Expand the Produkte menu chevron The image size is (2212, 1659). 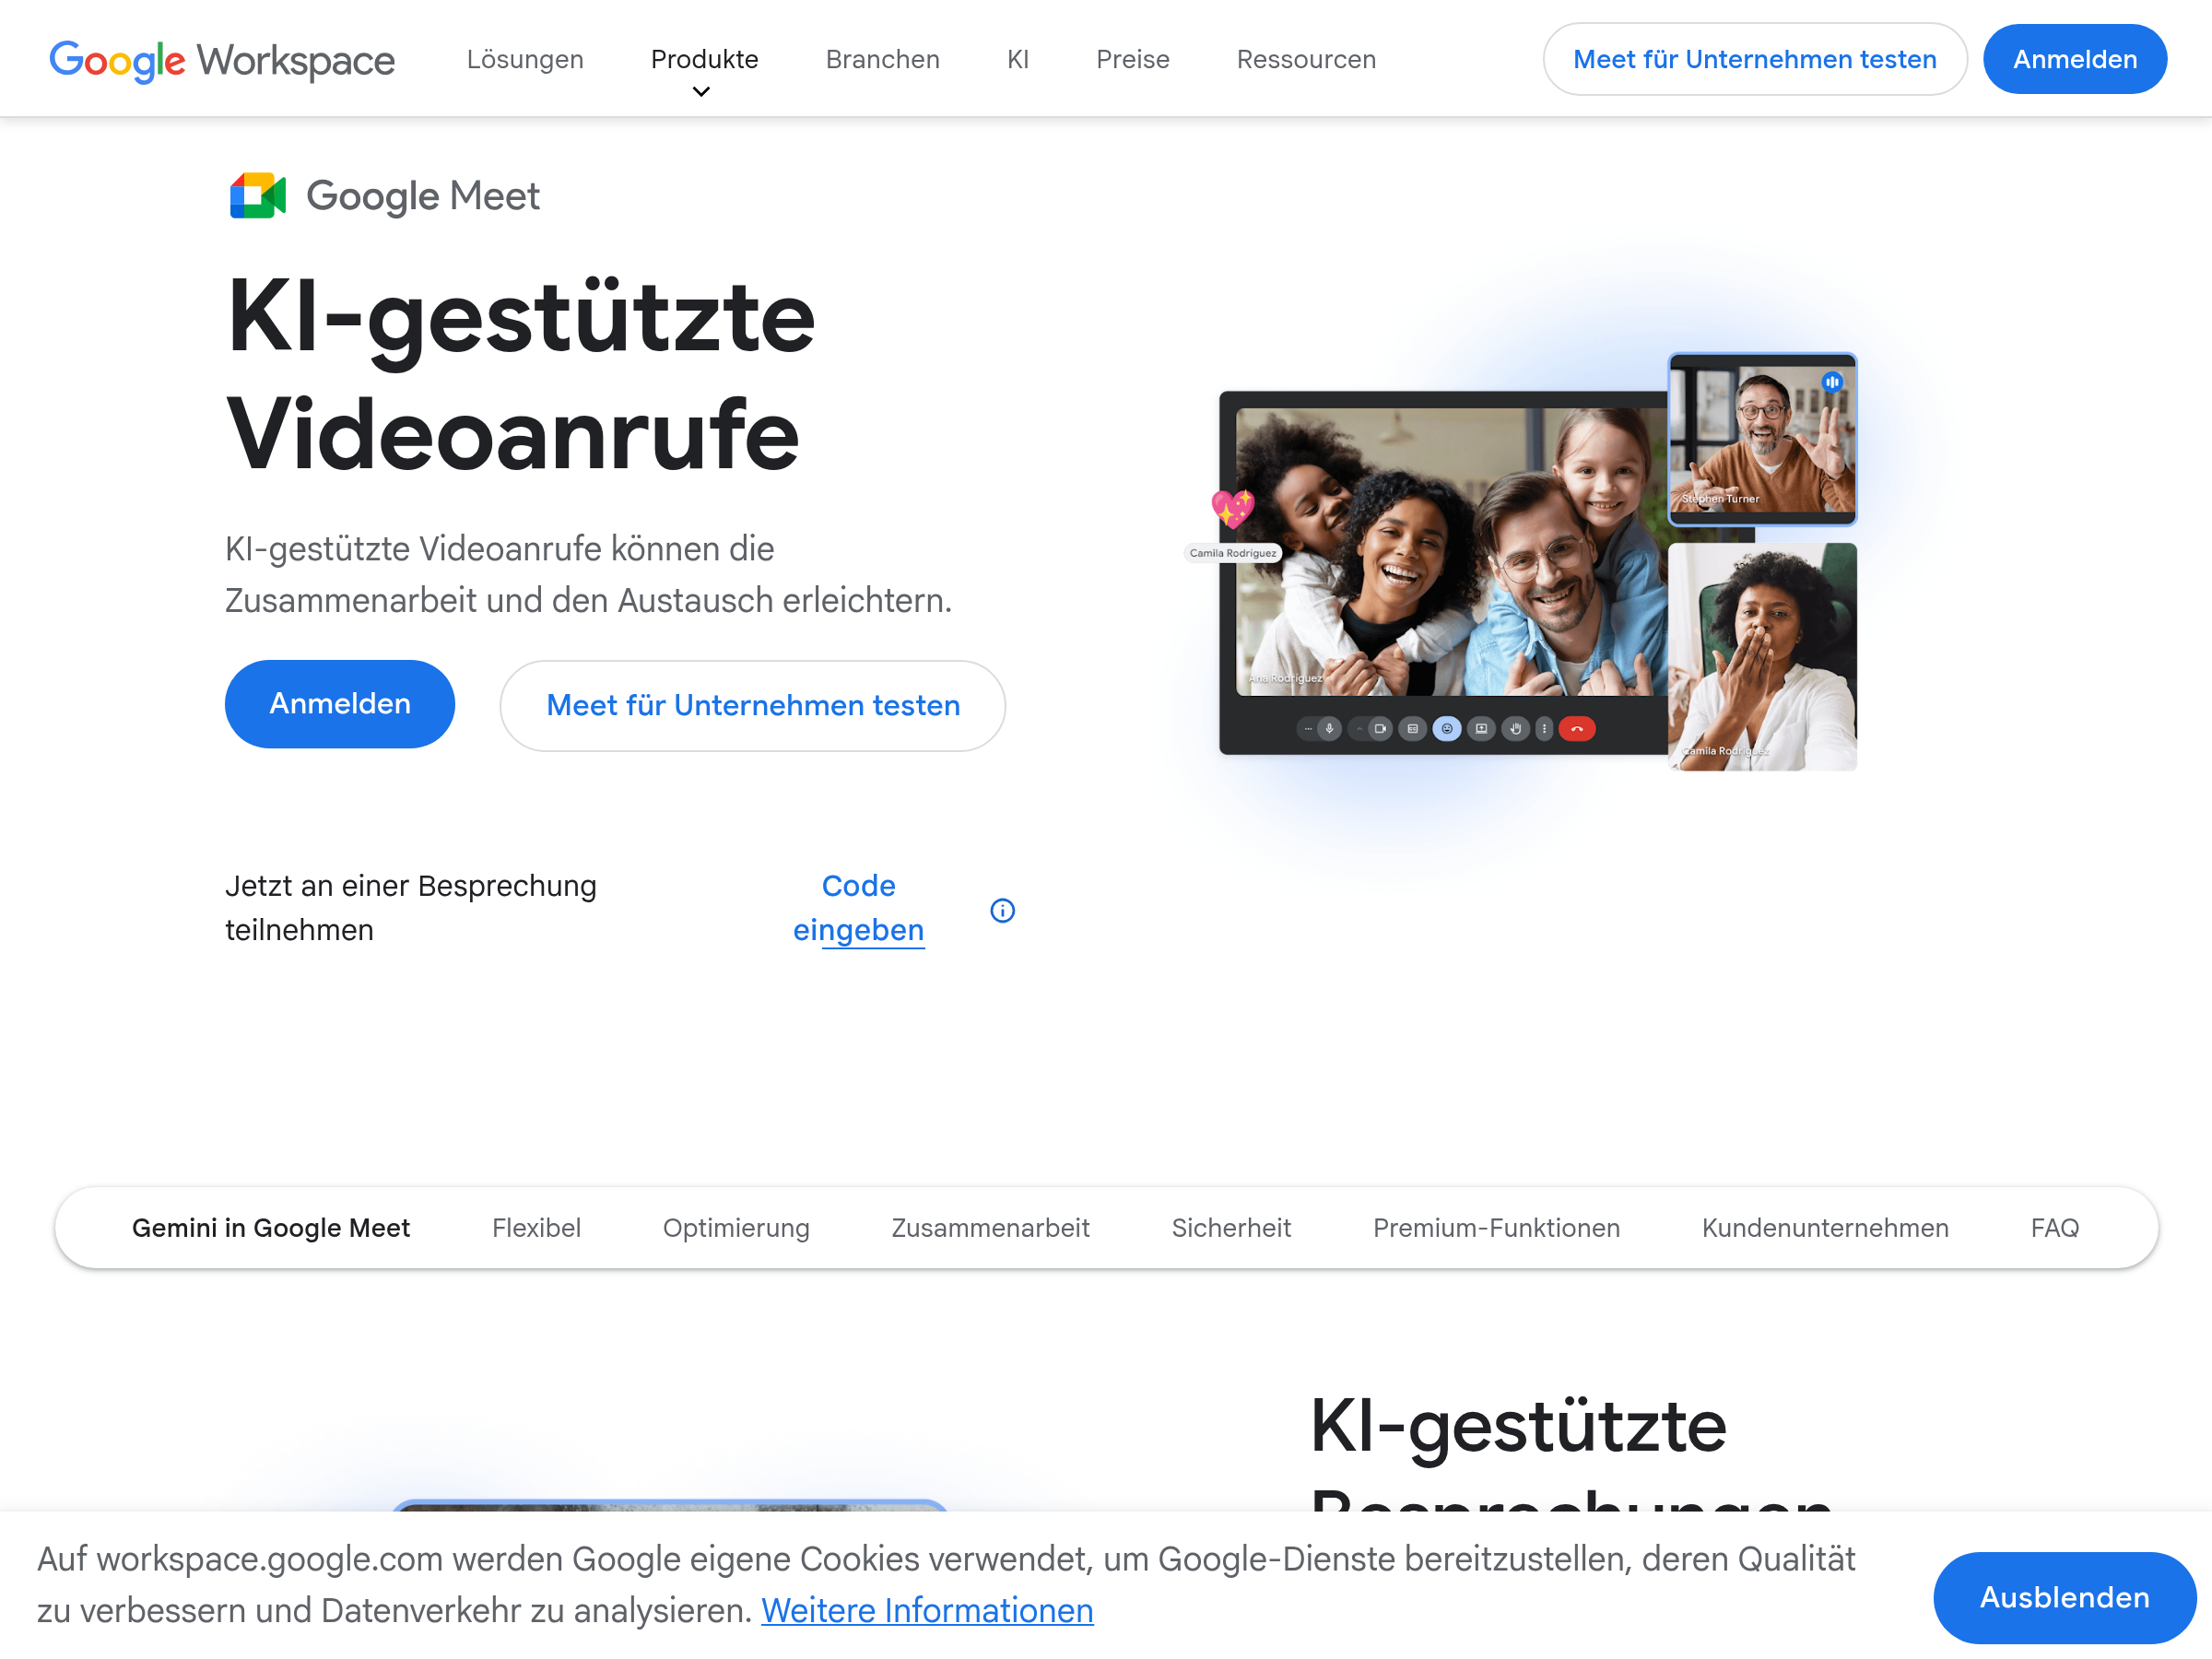[702, 92]
